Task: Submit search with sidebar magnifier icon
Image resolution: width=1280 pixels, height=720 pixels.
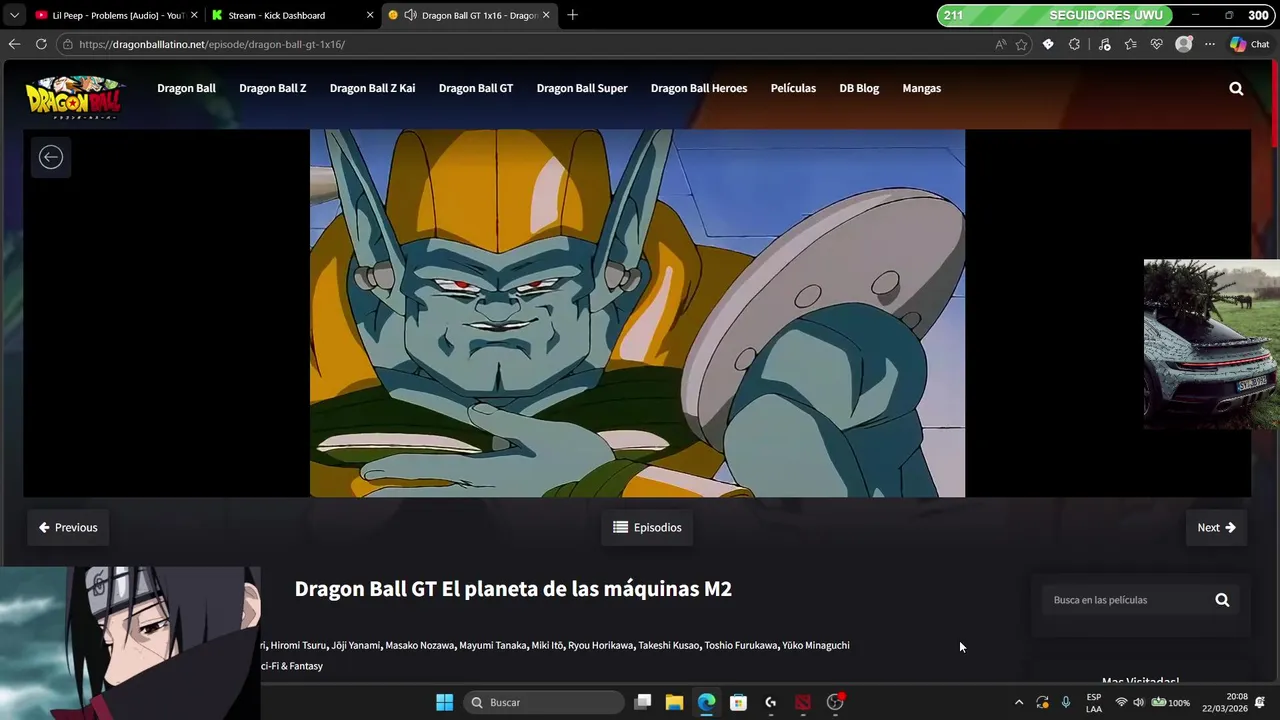Action: point(1222,600)
